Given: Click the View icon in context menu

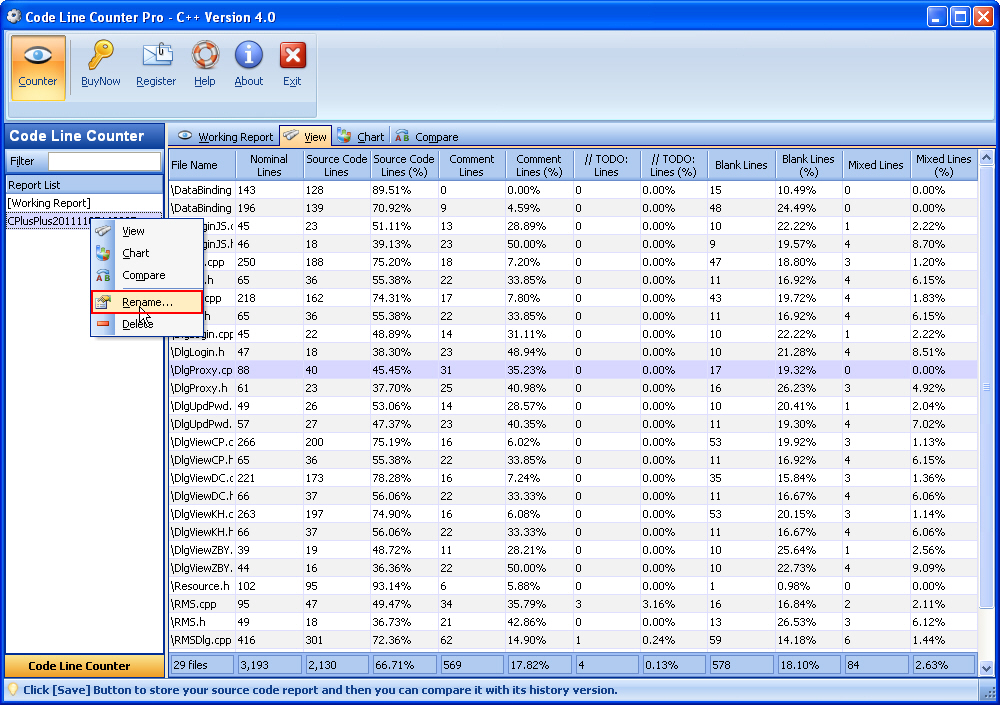Looking at the screenshot, I should point(103,231).
